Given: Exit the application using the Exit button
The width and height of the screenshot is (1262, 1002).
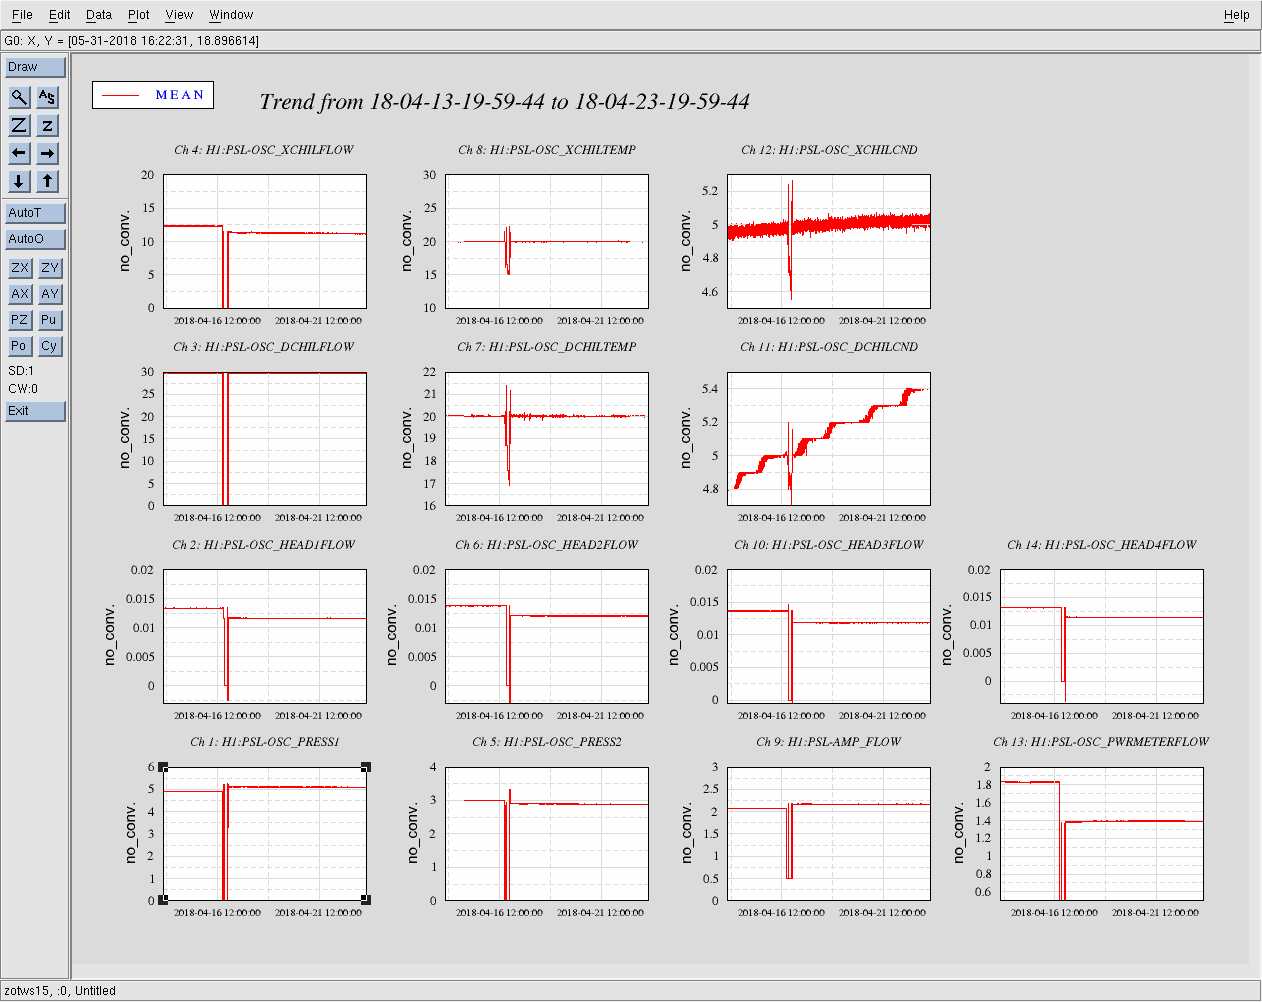Looking at the screenshot, I should point(35,411).
